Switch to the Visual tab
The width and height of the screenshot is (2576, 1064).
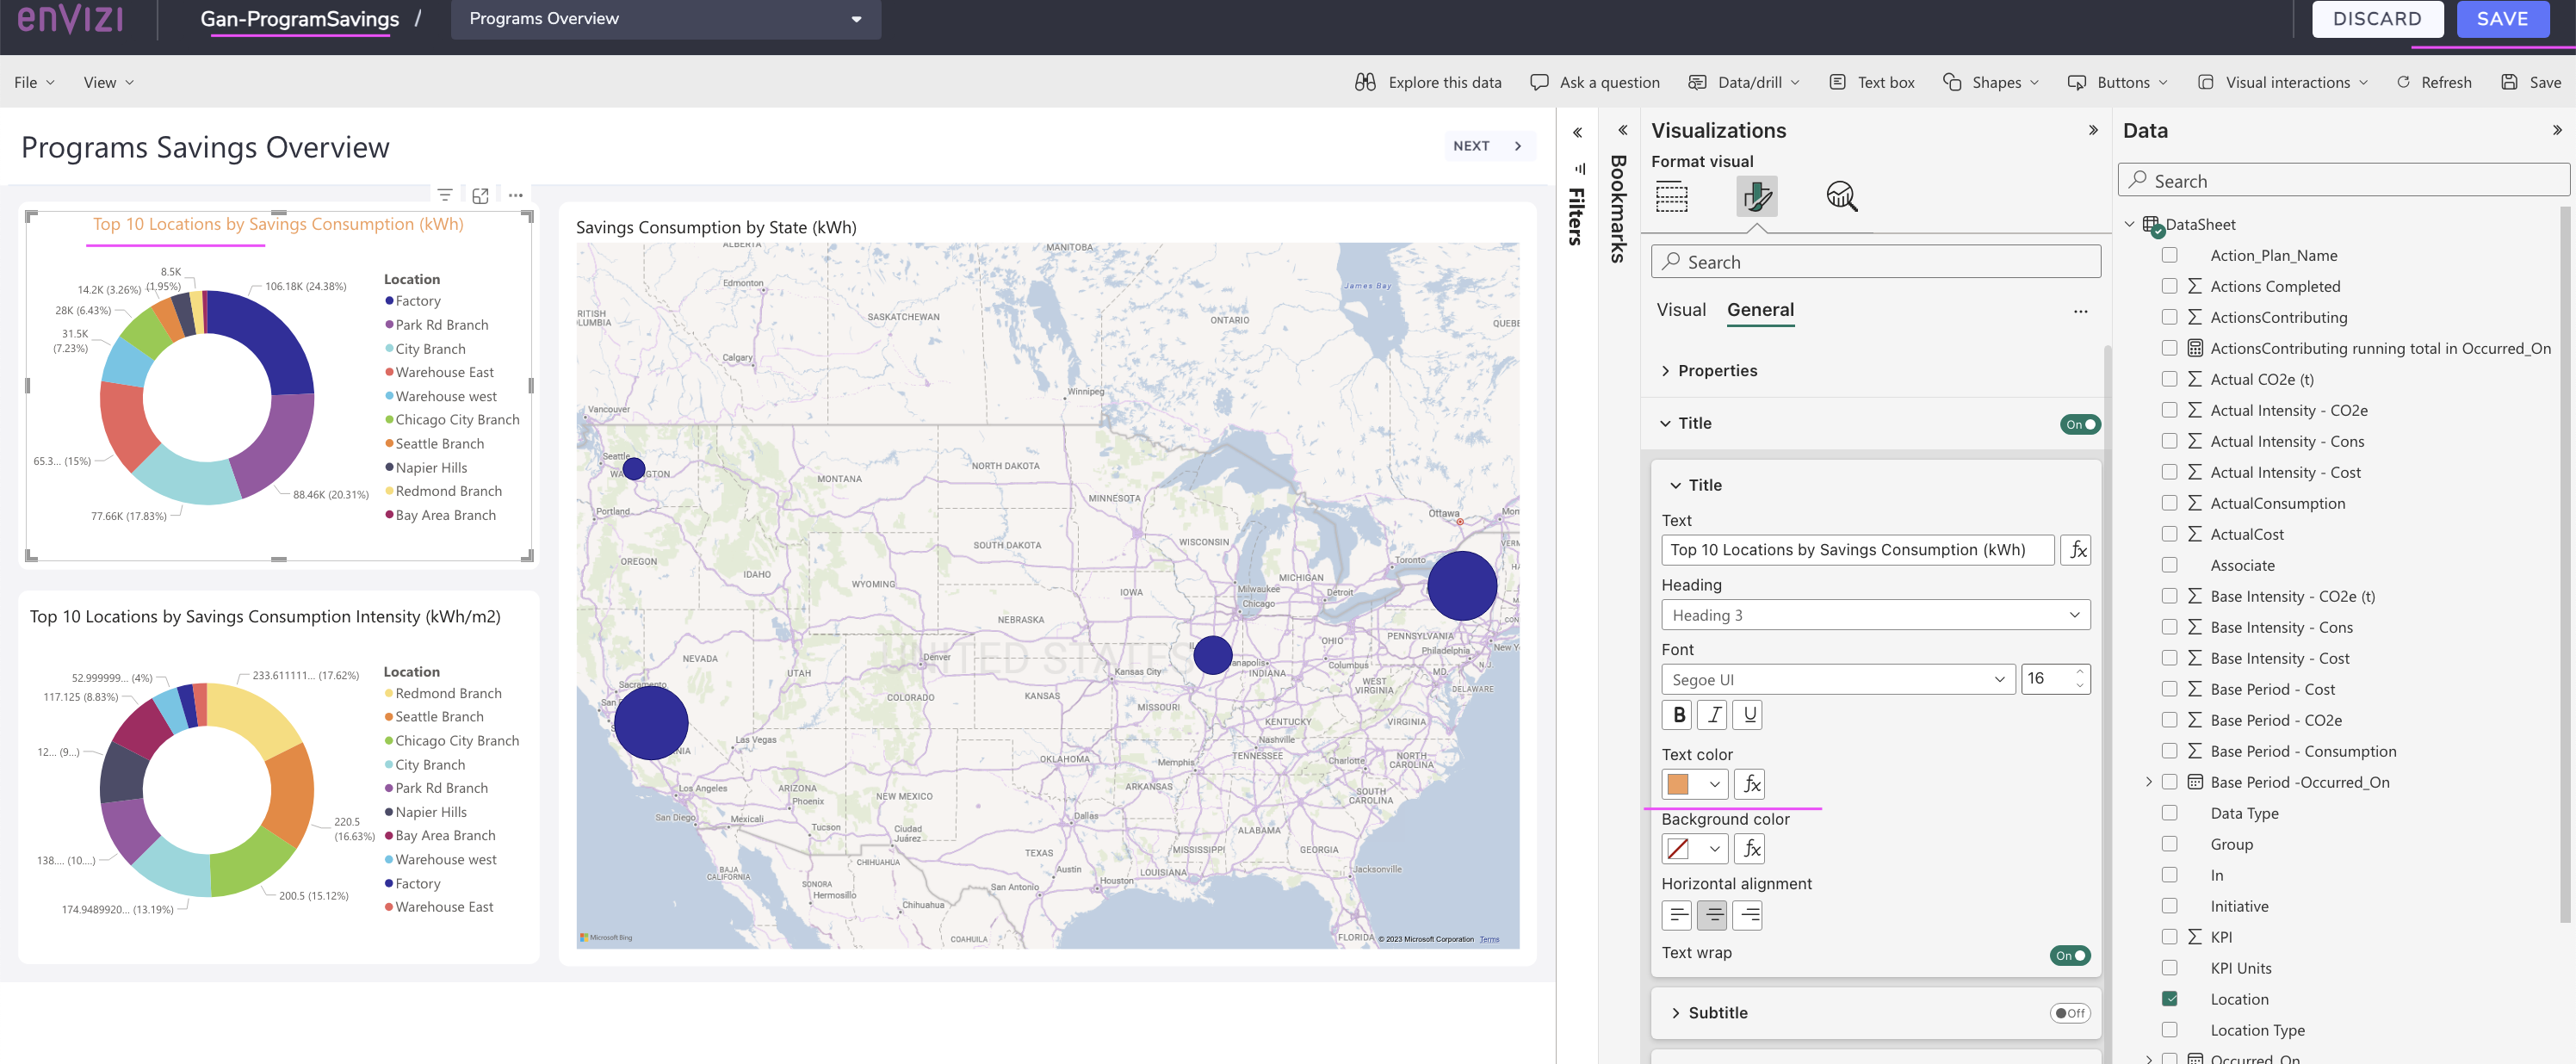point(1681,309)
